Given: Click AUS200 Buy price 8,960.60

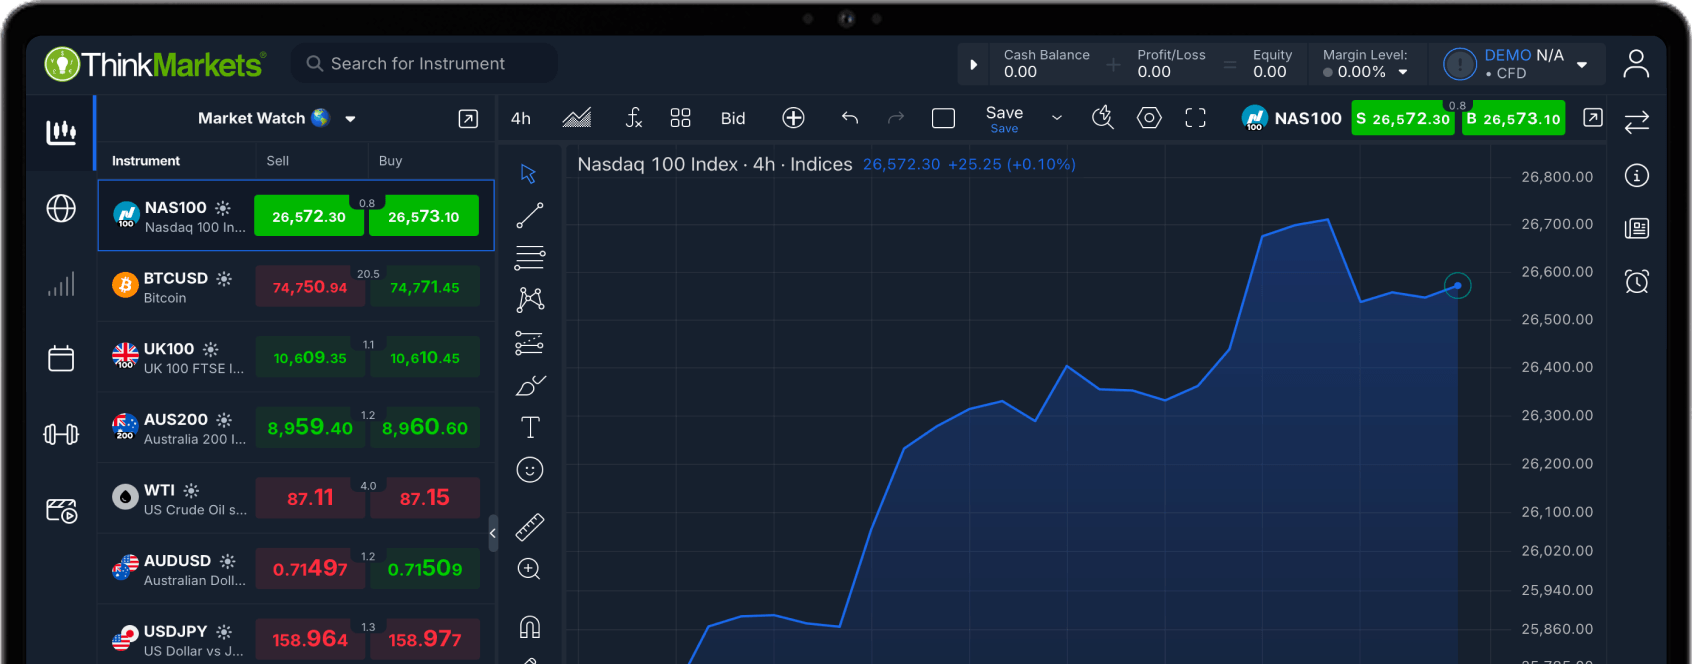Looking at the screenshot, I should 425,428.
